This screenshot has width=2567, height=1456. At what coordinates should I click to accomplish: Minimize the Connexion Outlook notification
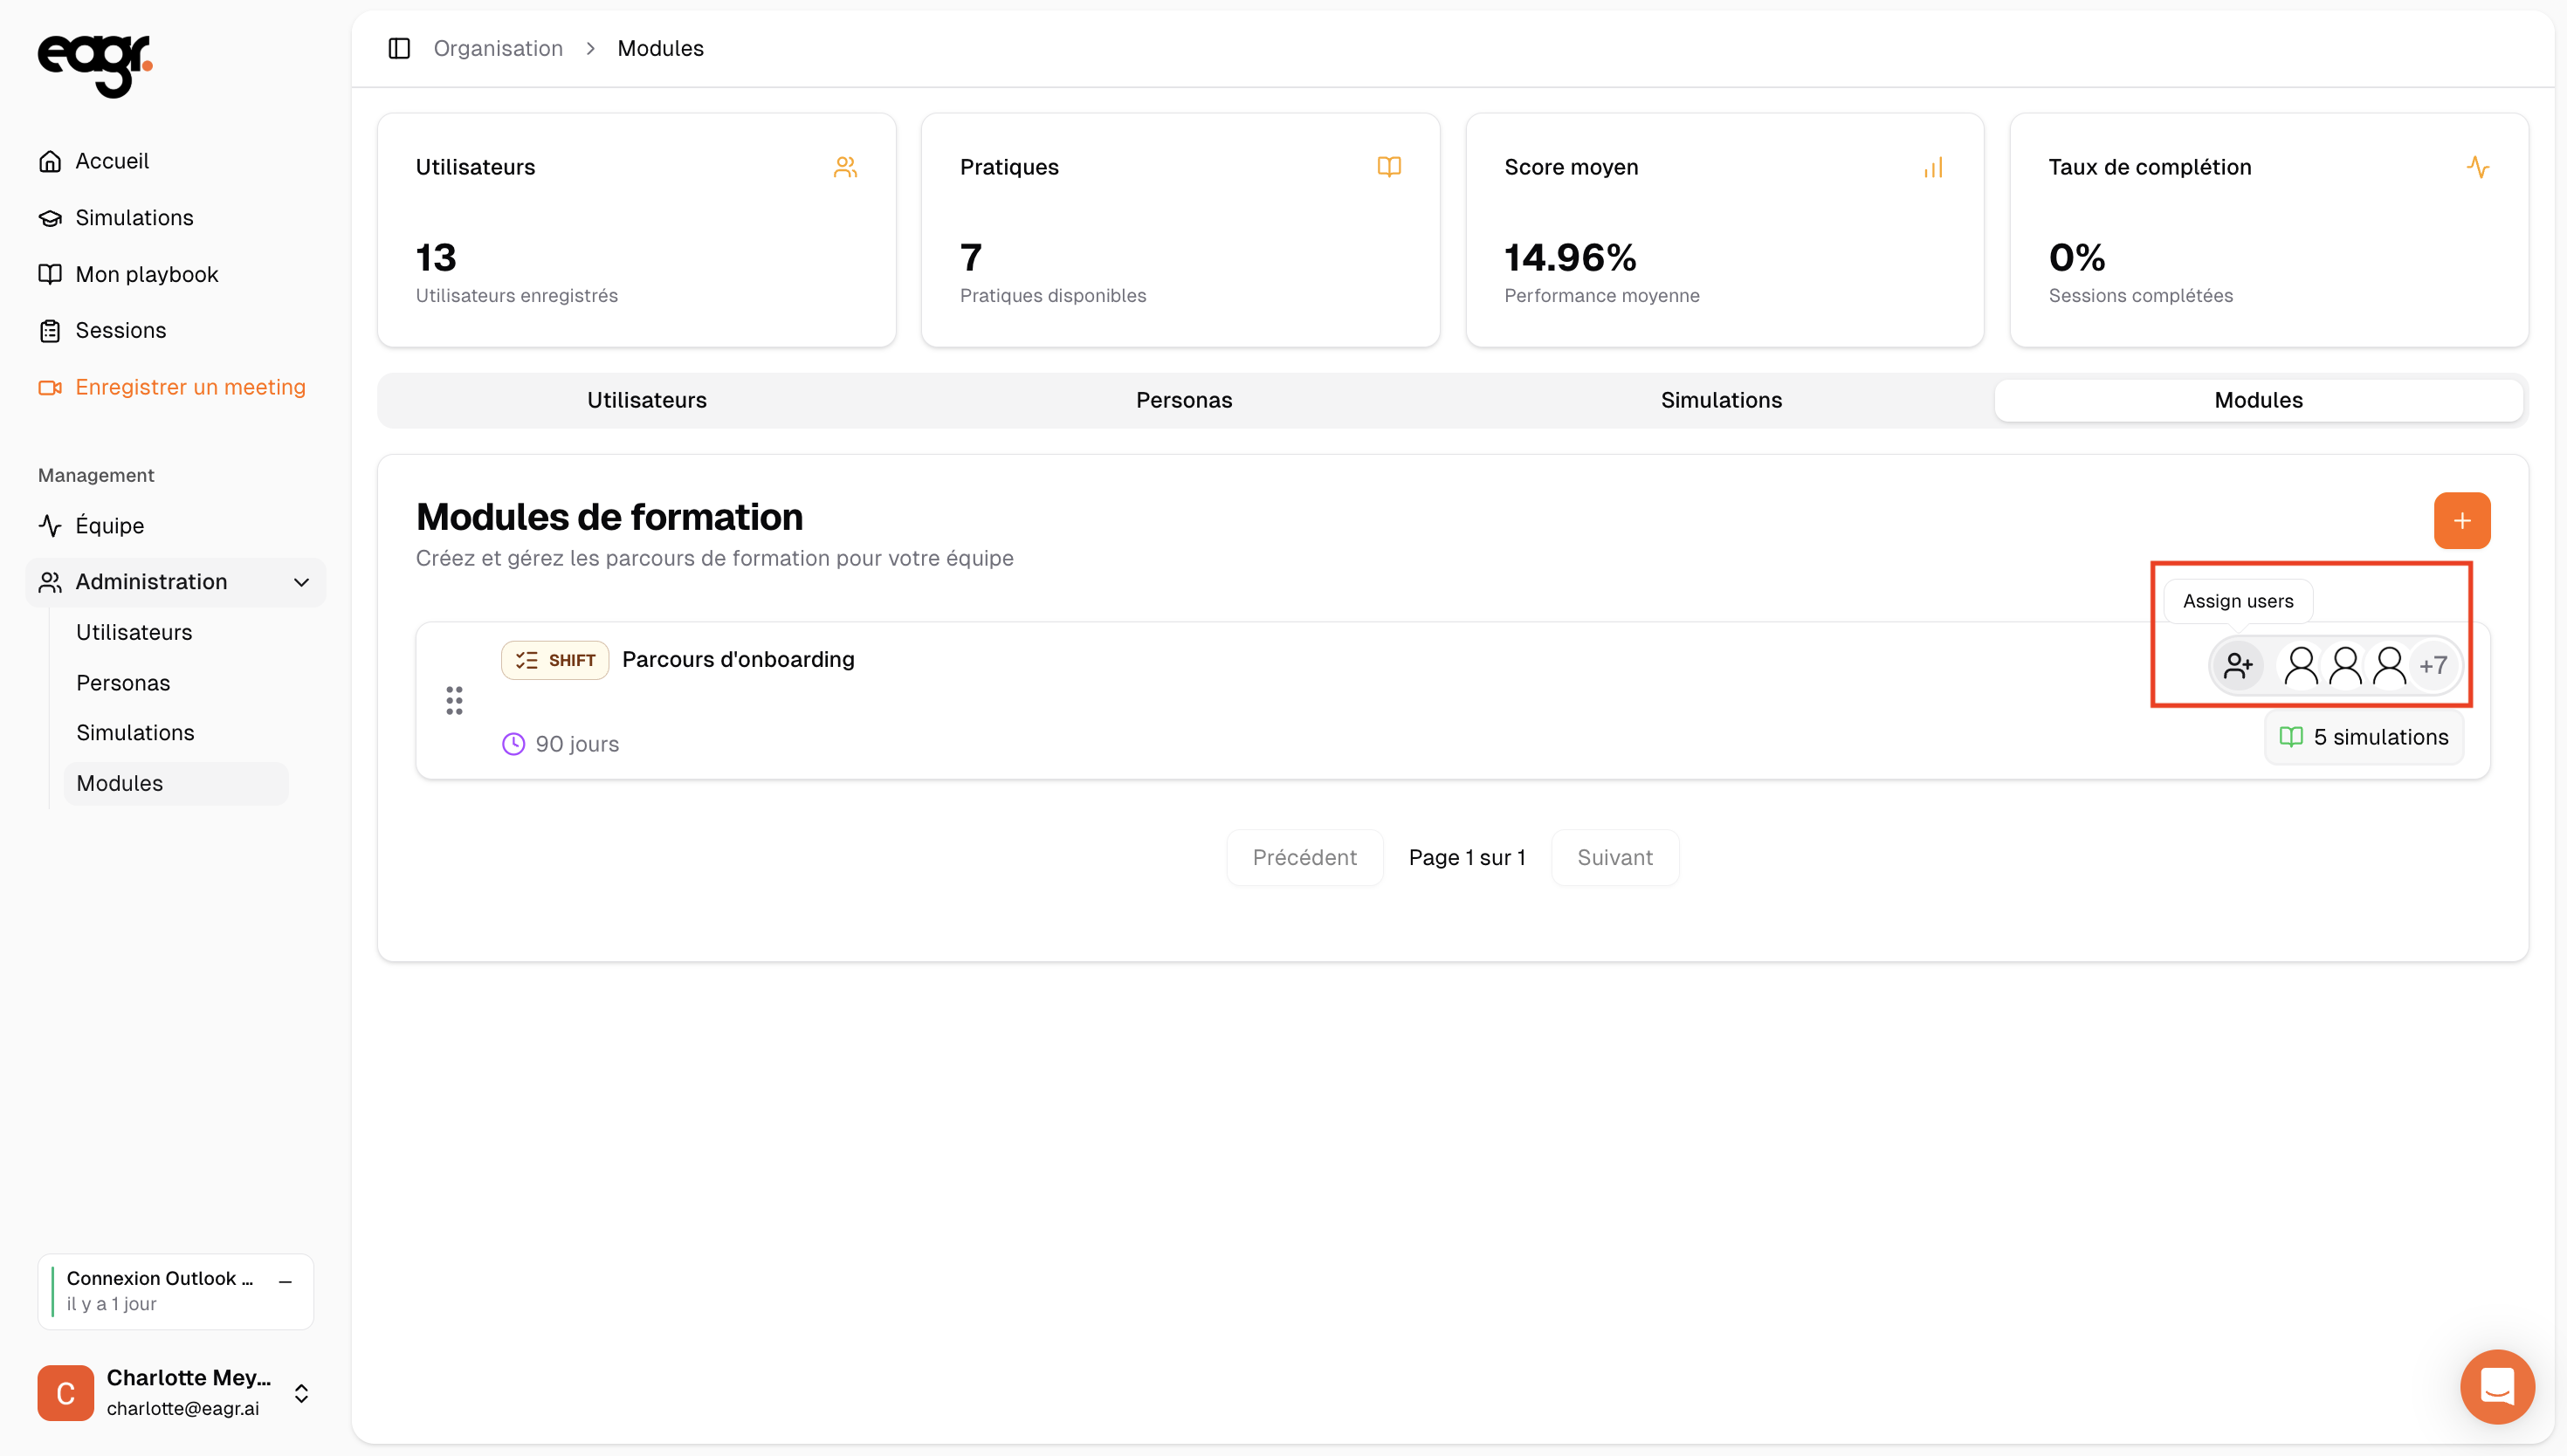pos(286,1281)
